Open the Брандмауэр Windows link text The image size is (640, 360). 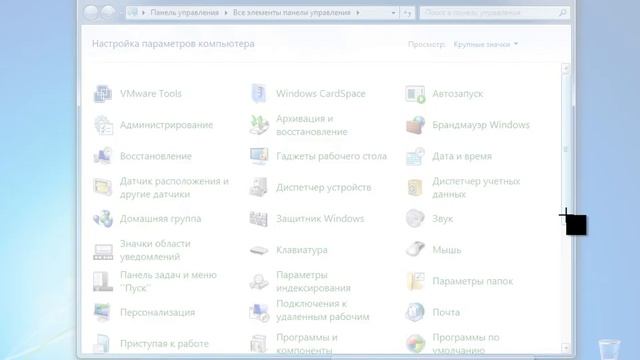tap(481, 125)
